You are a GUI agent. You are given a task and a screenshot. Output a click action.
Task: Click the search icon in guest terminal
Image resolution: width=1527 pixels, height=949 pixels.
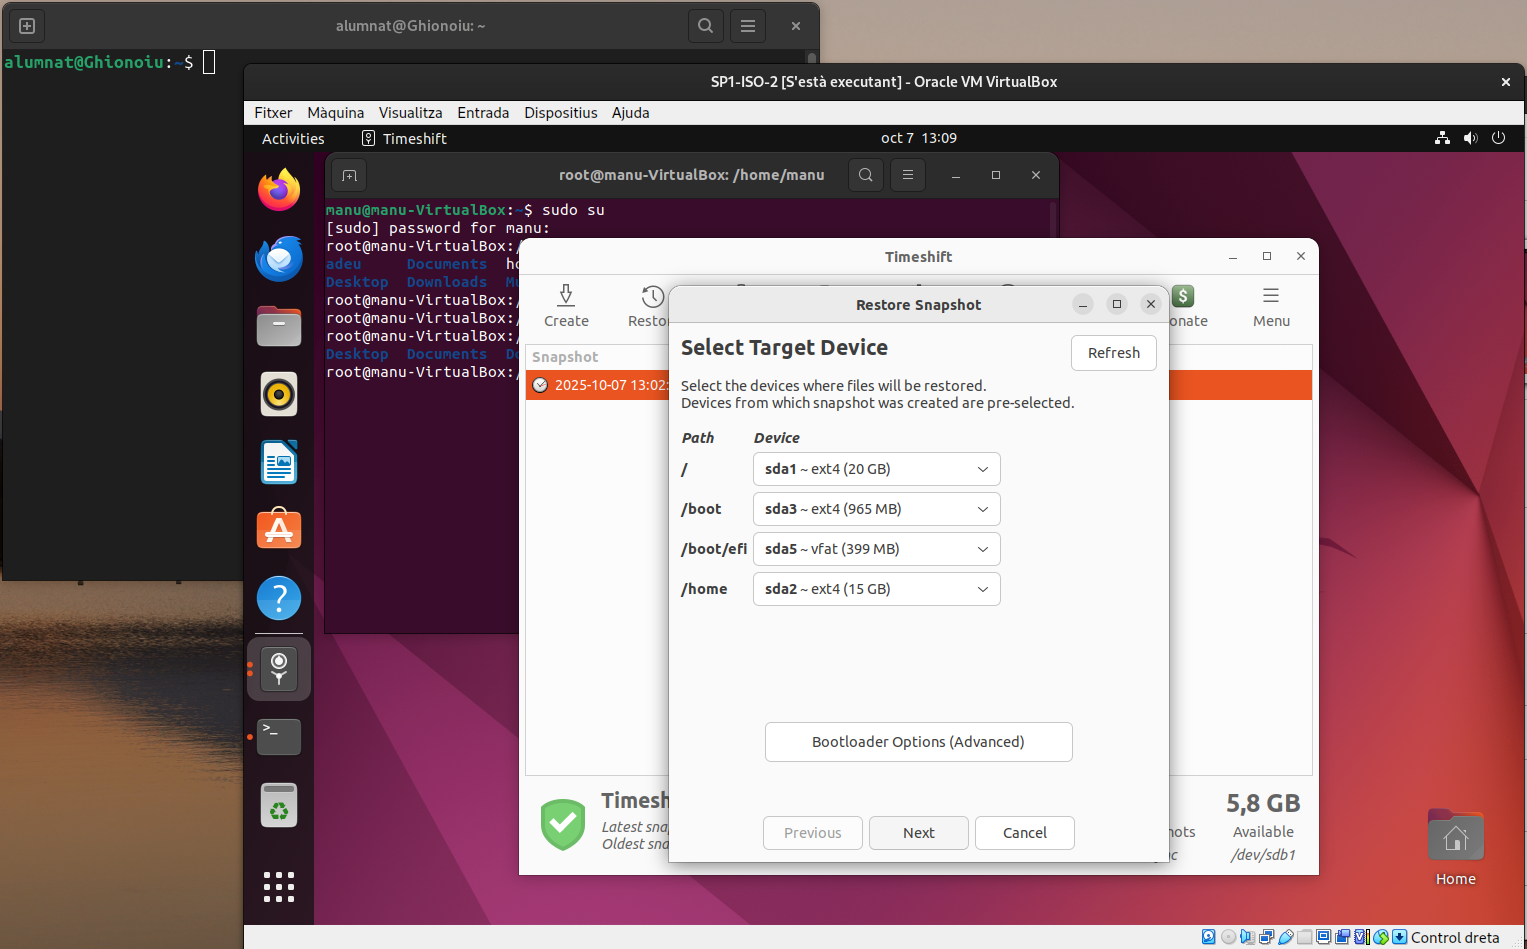866,175
